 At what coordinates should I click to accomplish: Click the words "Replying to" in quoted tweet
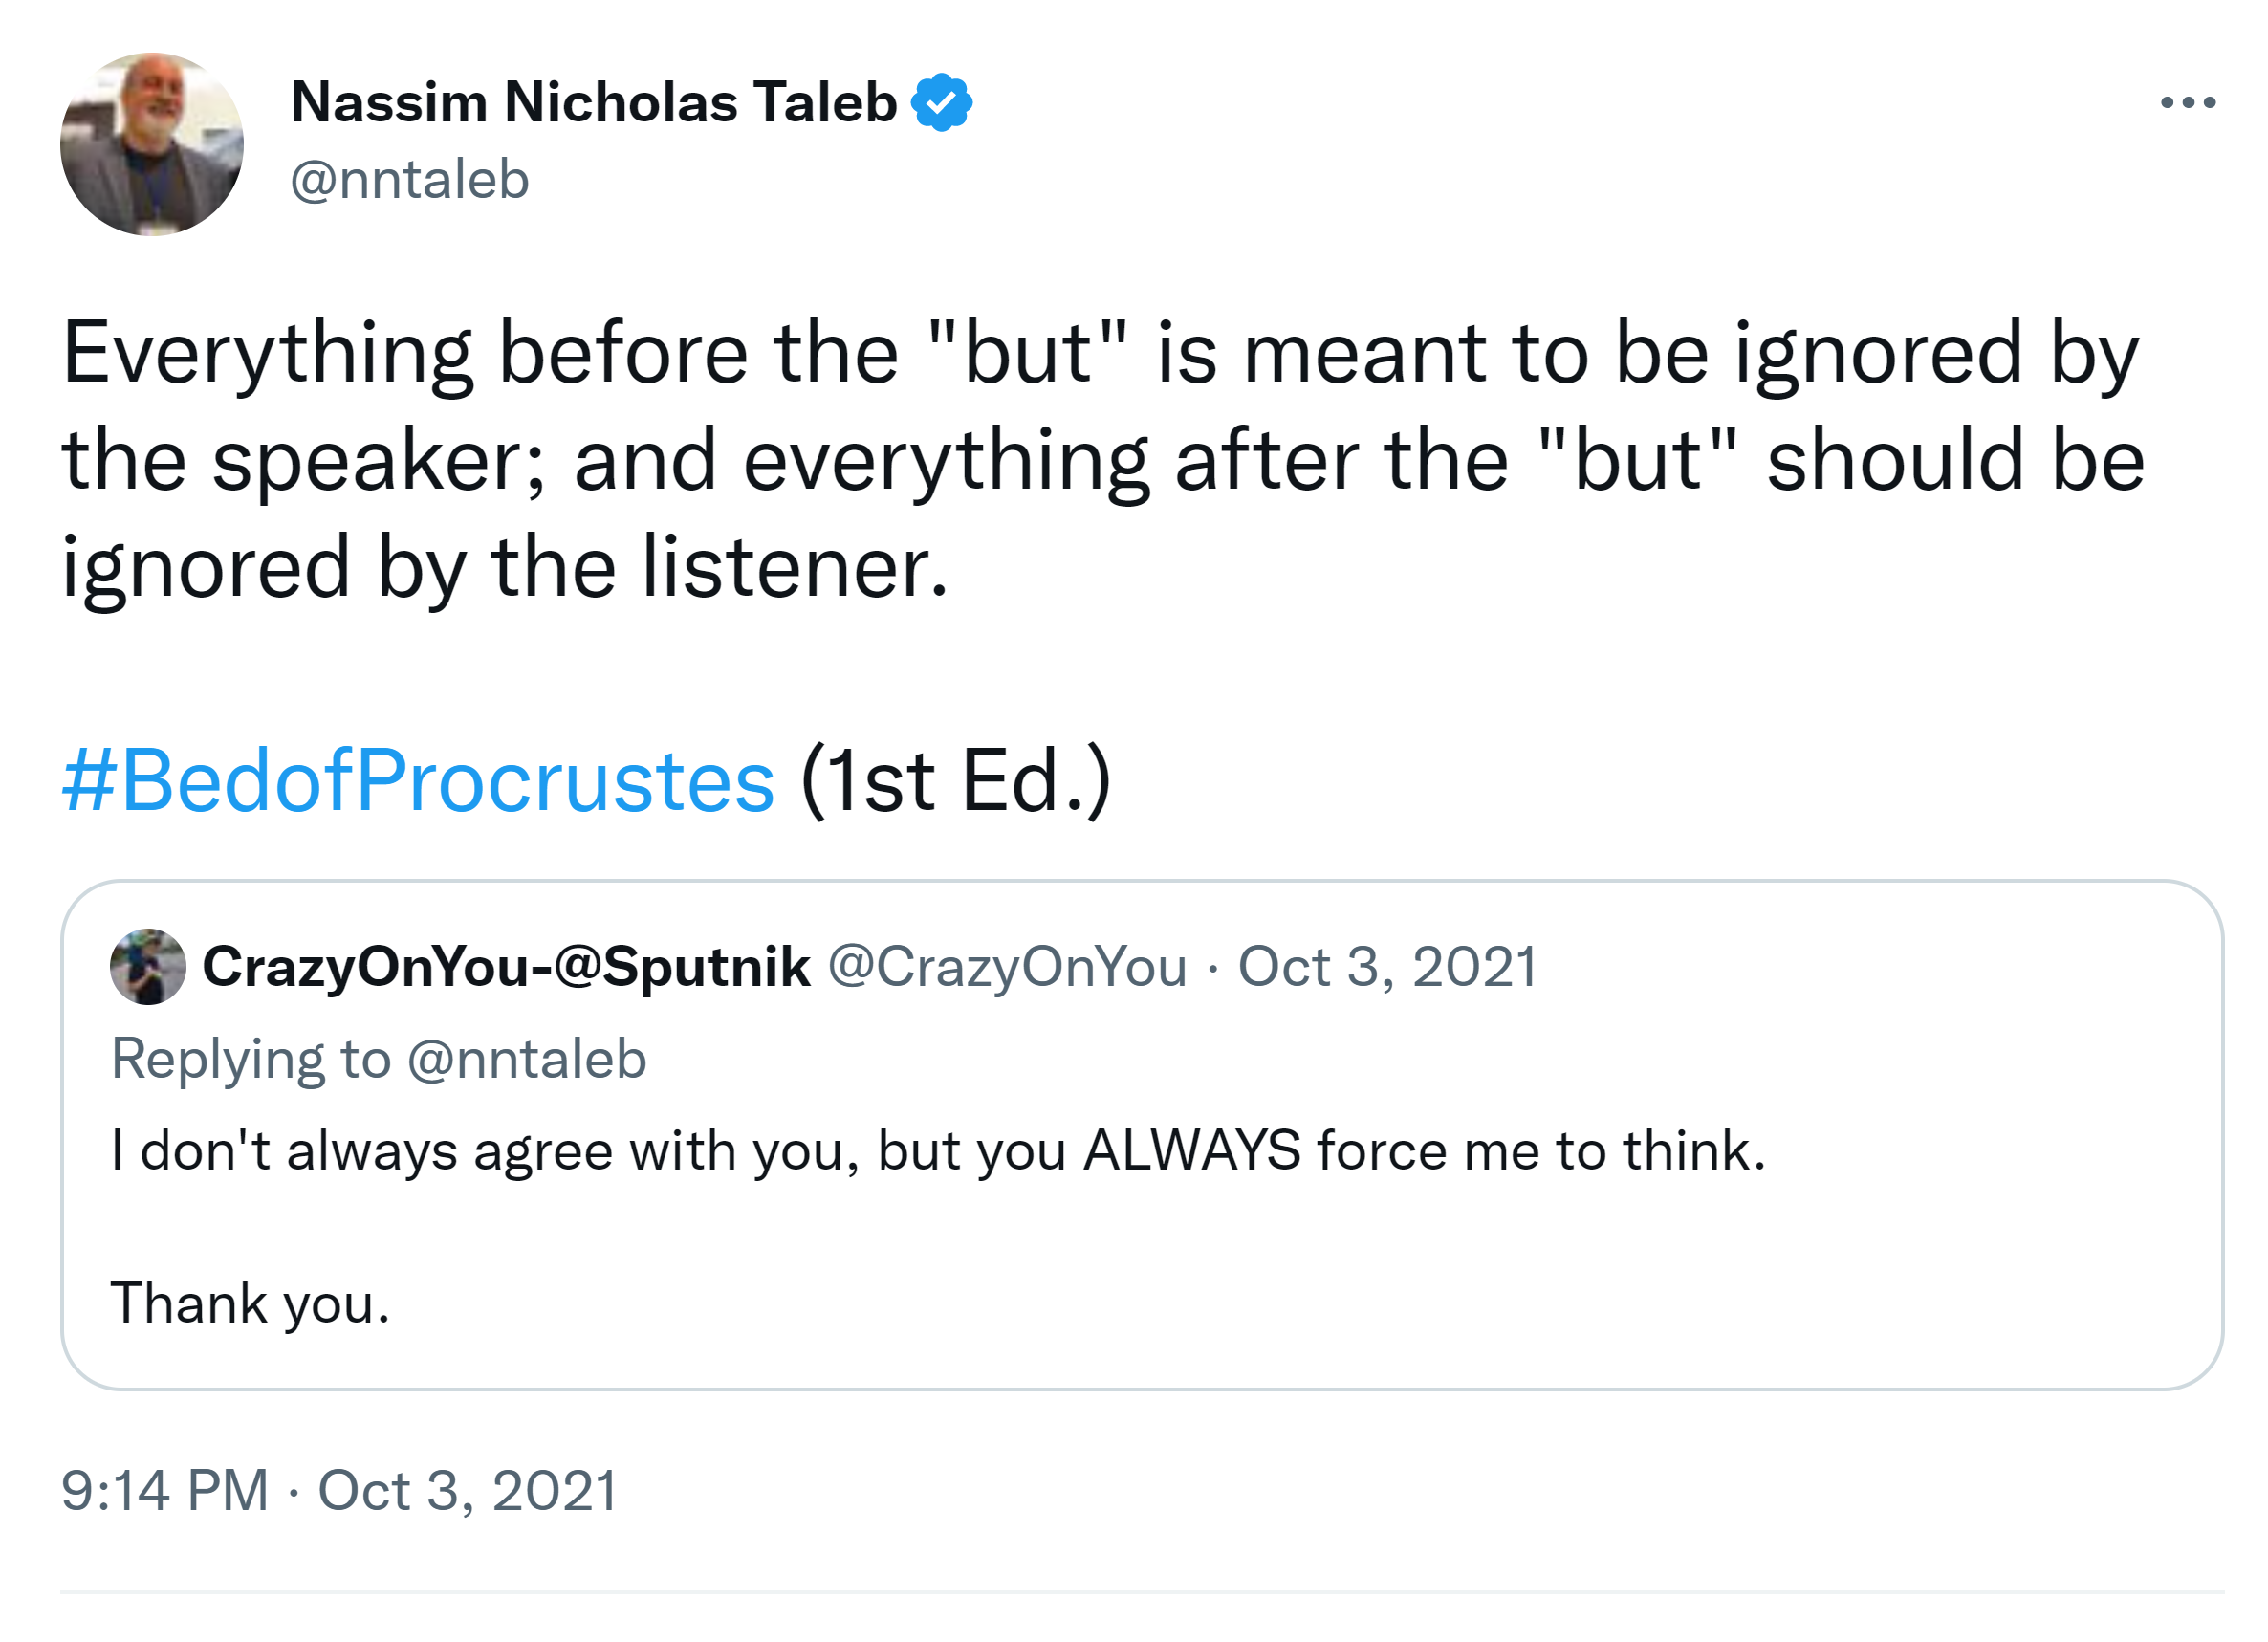tap(251, 1059)
